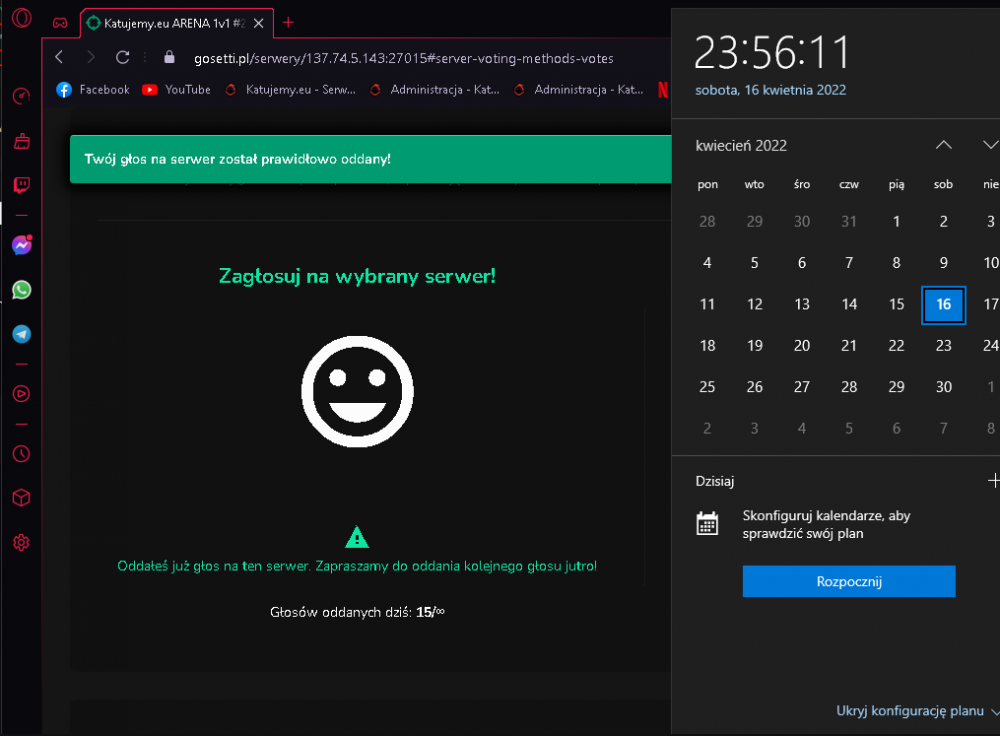The height and width of the screenshot is (736, 1000).
Task: Select April 1 in the calendar
Action: (896, 222)
